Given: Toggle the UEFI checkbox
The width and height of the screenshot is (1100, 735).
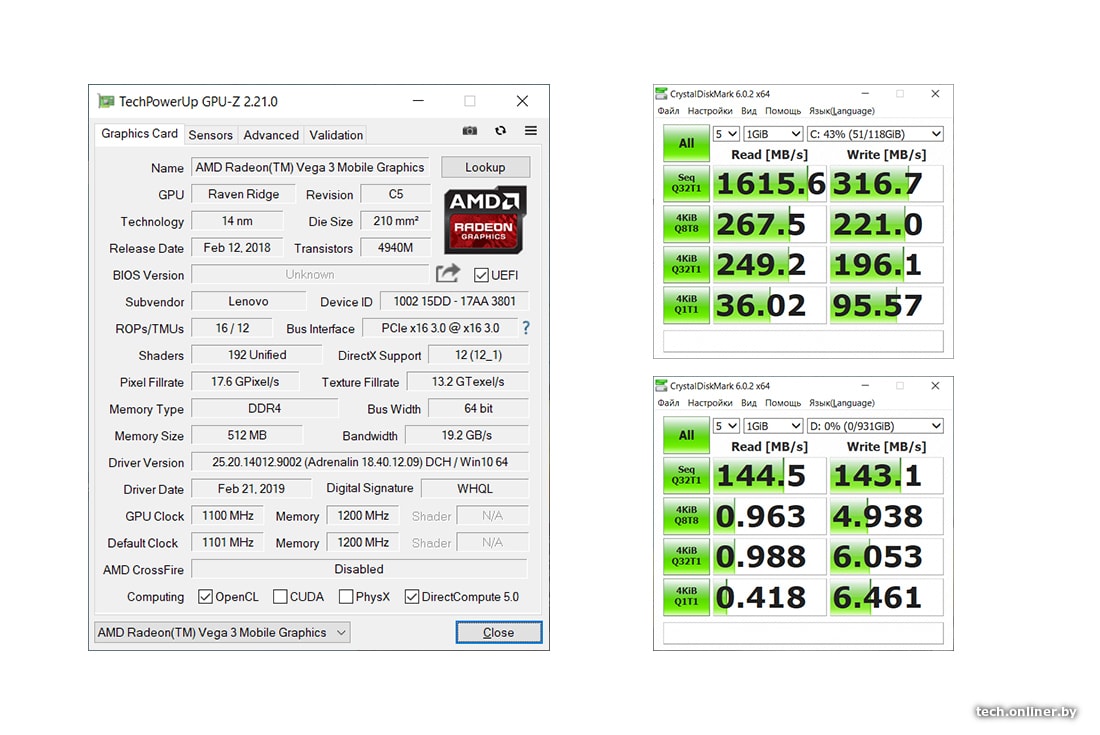Looking at the screenshot, I should pyautogui.click(x=481, y=275).
